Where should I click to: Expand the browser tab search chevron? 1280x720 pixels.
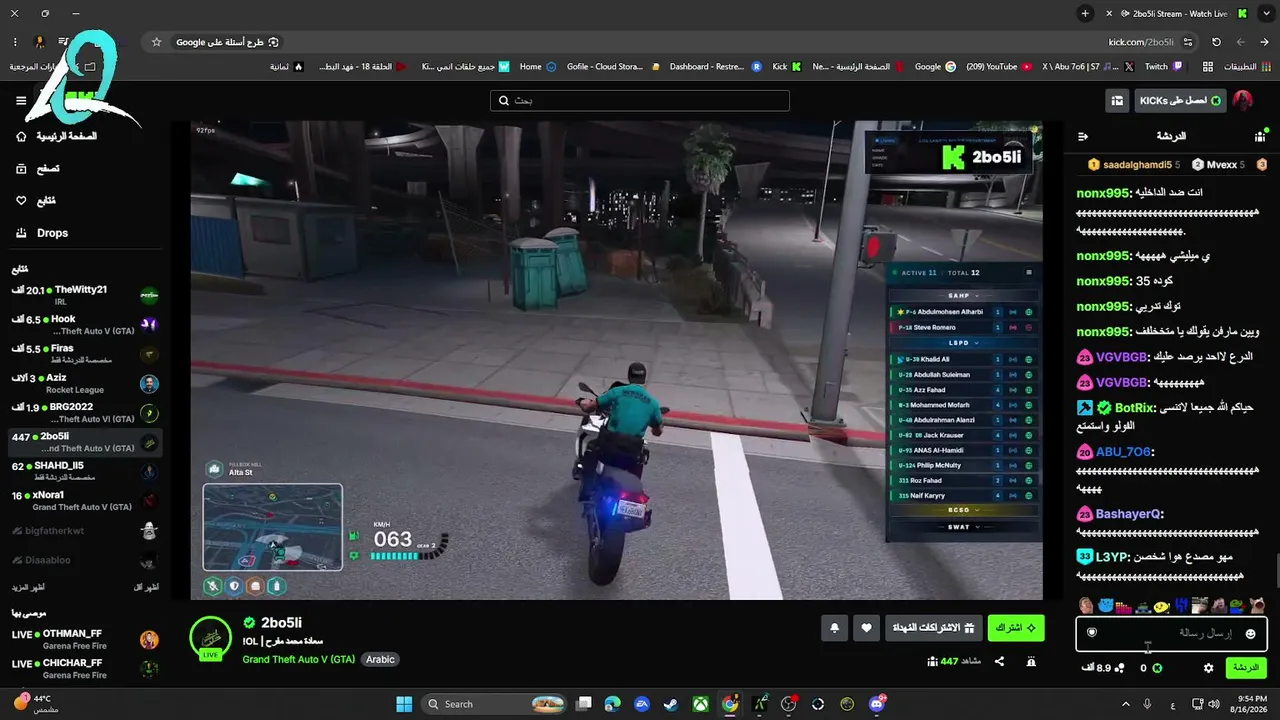[1265, 14]
